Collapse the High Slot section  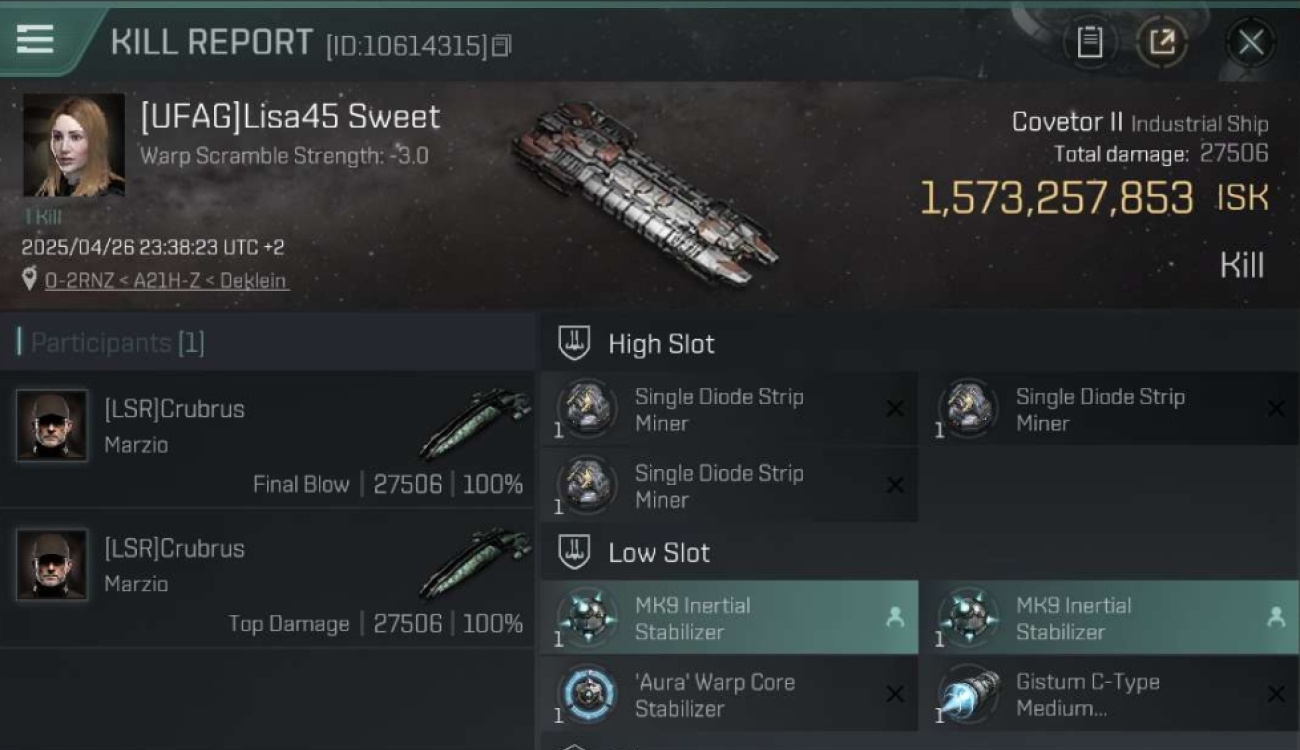click(x=574, y=343)
